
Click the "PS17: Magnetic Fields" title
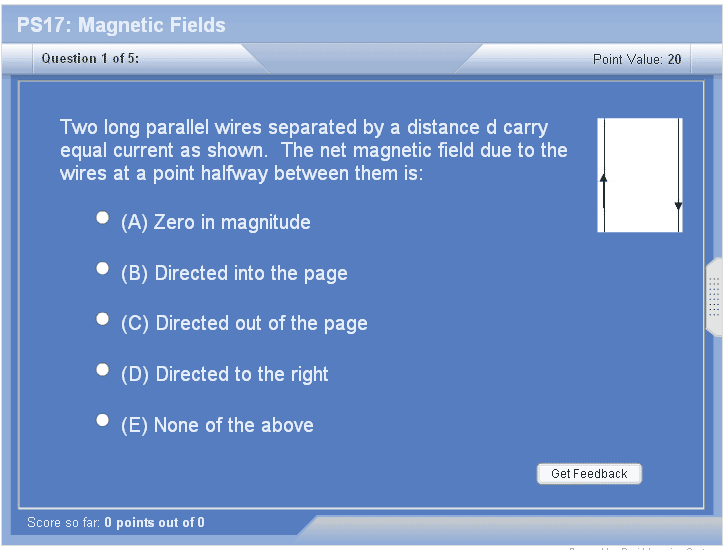[121, 26]
